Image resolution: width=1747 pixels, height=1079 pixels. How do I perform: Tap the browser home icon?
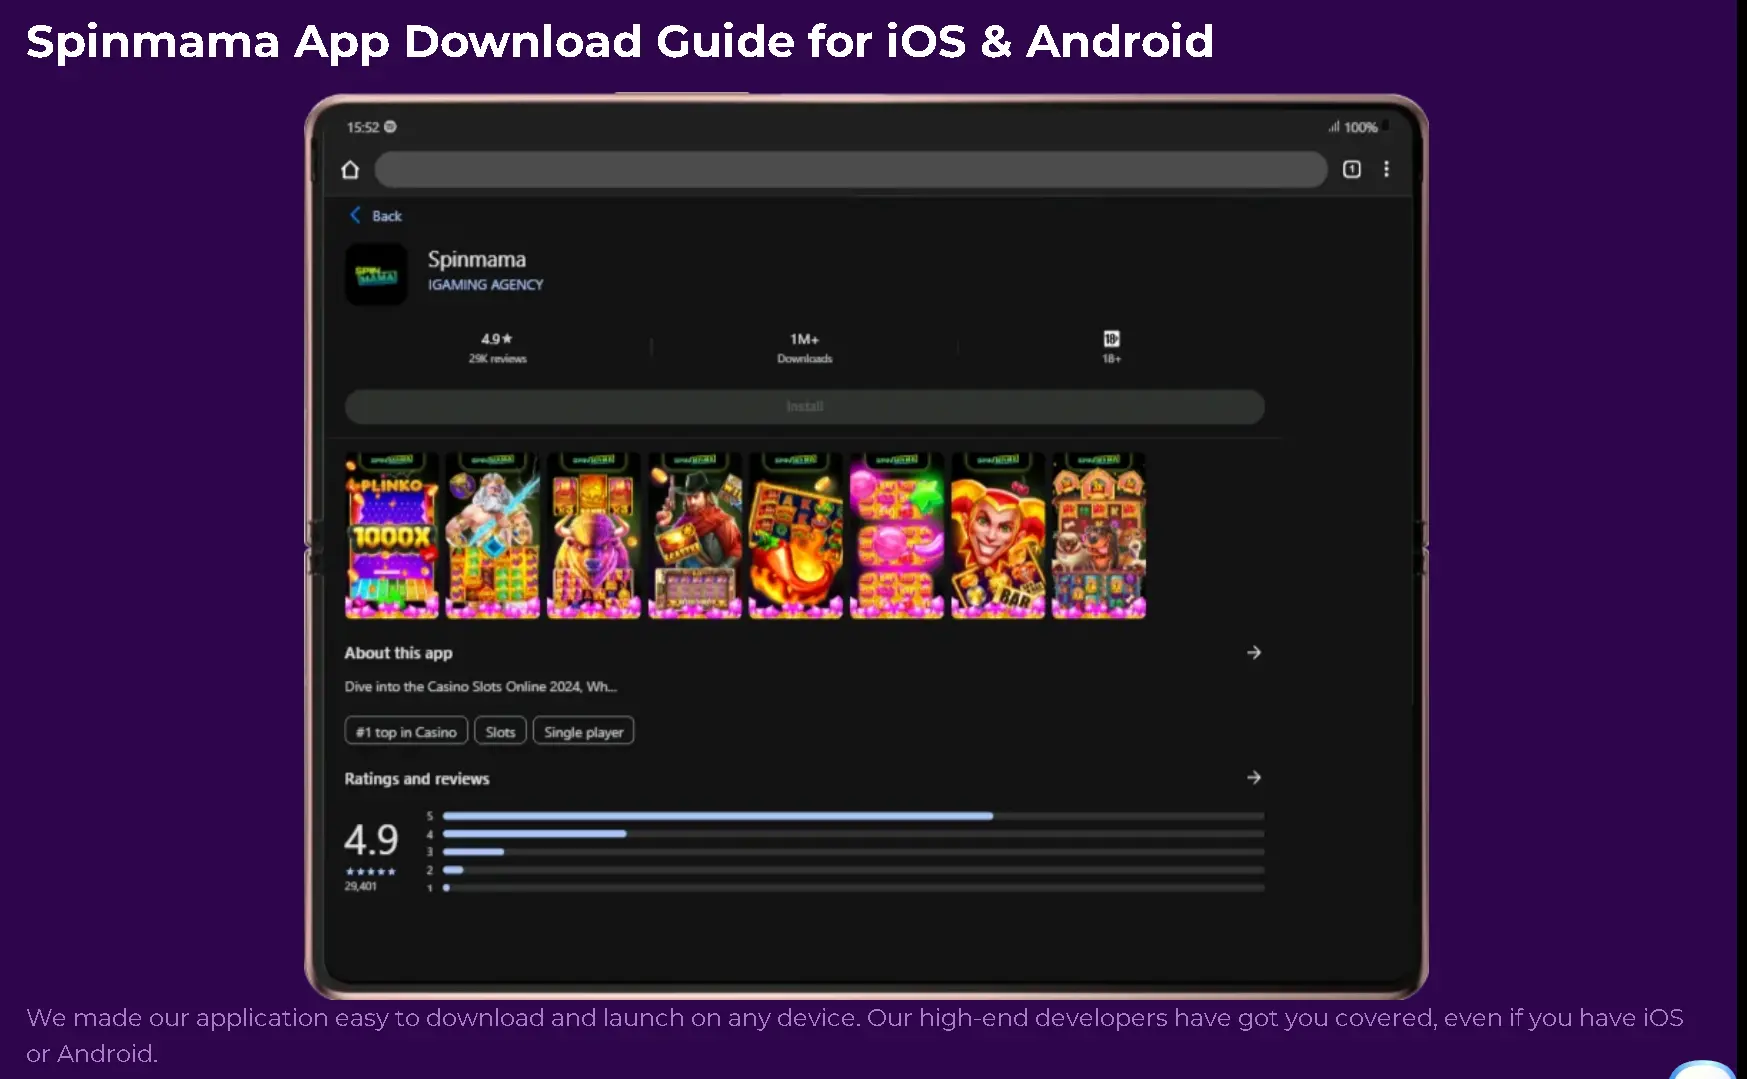[x=350, y=170]
